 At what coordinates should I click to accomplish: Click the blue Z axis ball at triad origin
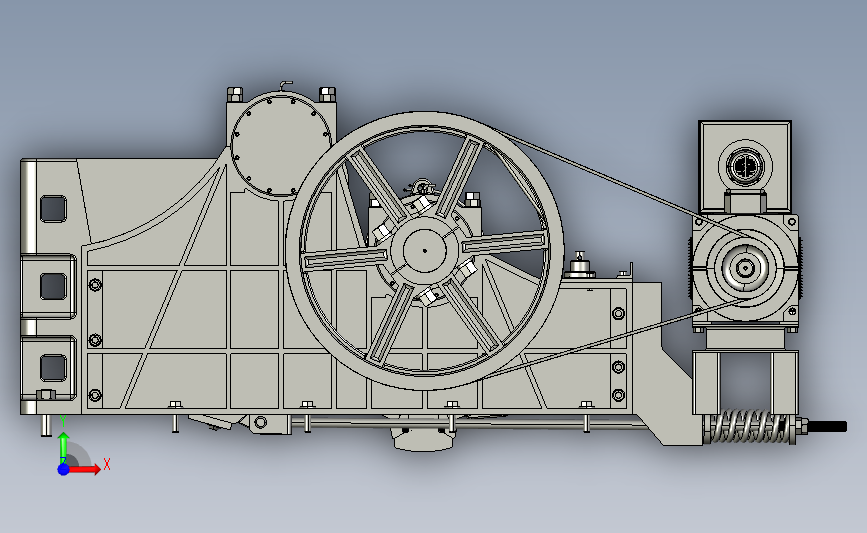click(x=64, y=469)
